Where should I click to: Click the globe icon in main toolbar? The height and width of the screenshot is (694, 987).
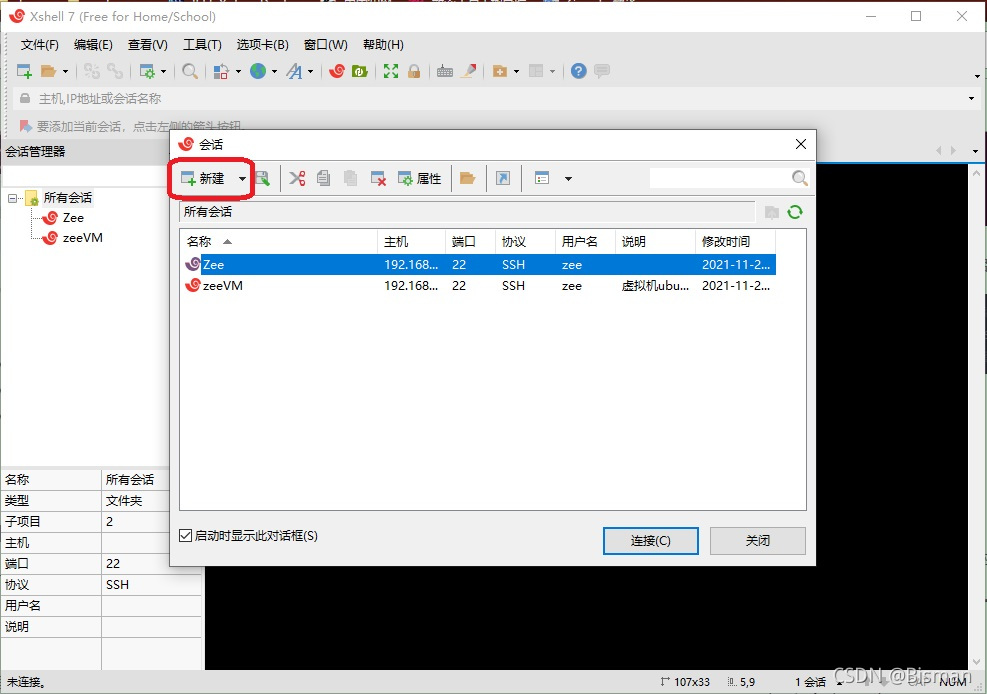(258, 71)
